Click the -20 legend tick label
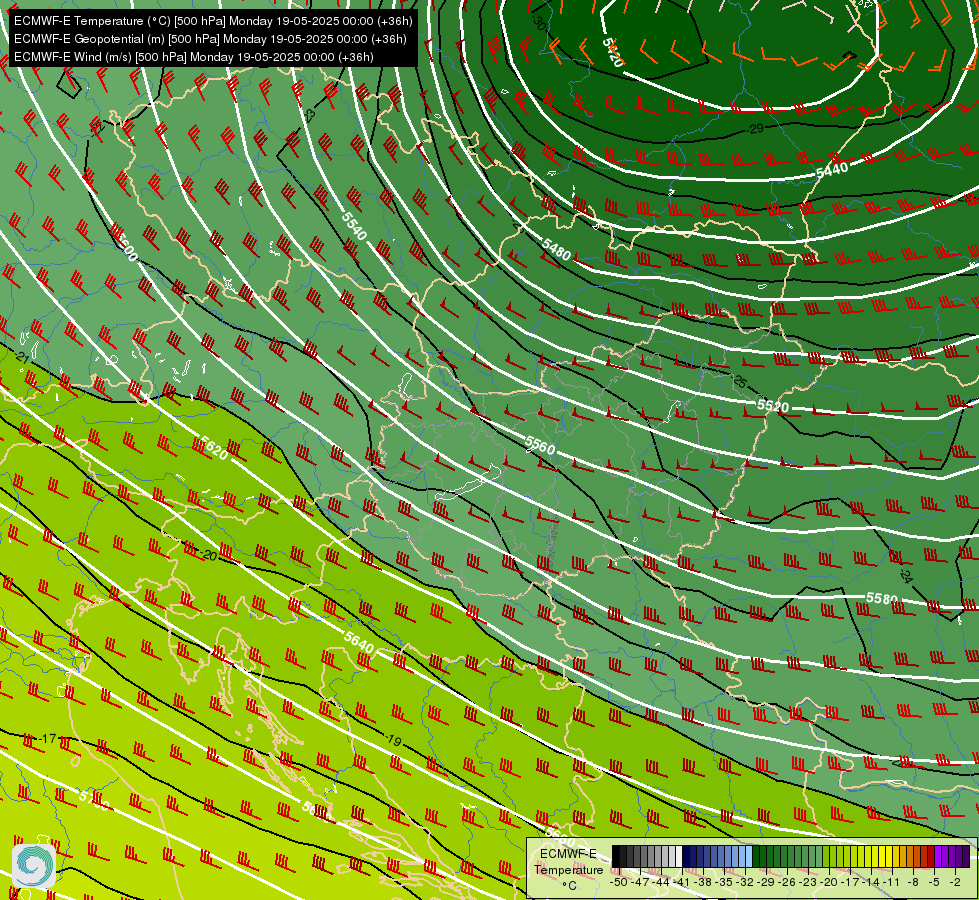The width and height of the screenshot is (979, 900). (829, 882)
